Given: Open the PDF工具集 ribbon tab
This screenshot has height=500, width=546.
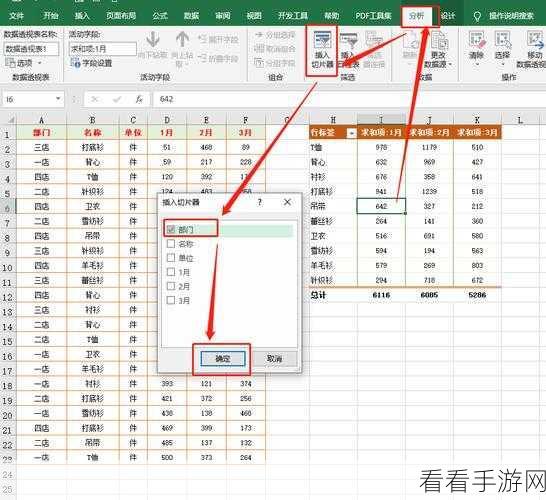Looking at the screenshot, I should (373, 16).
